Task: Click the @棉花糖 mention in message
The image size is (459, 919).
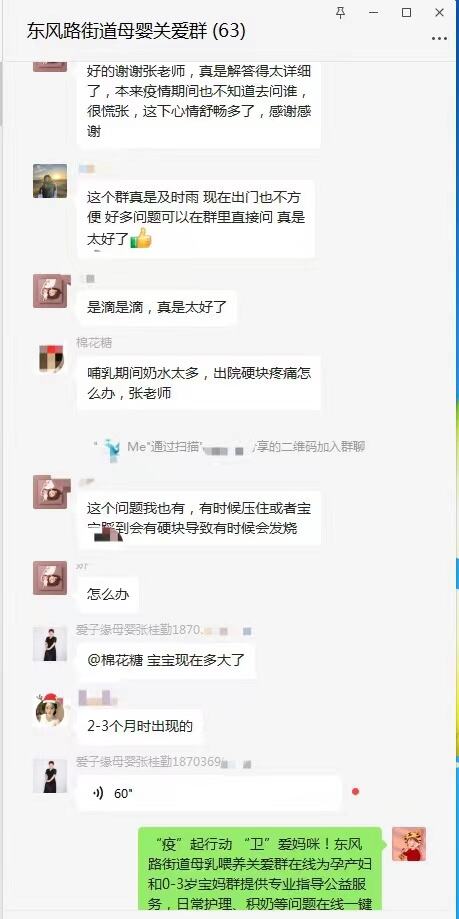Action: [x=115, y=661]
